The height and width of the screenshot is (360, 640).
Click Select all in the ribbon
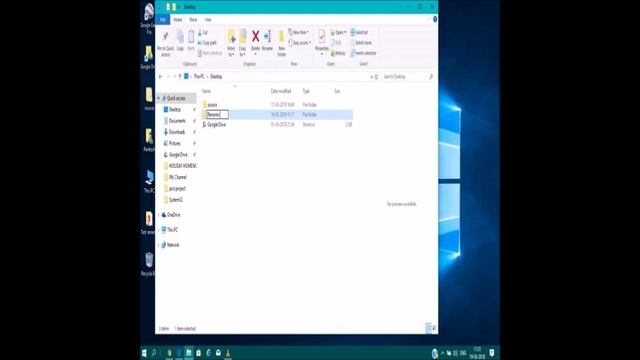[360, 32]
